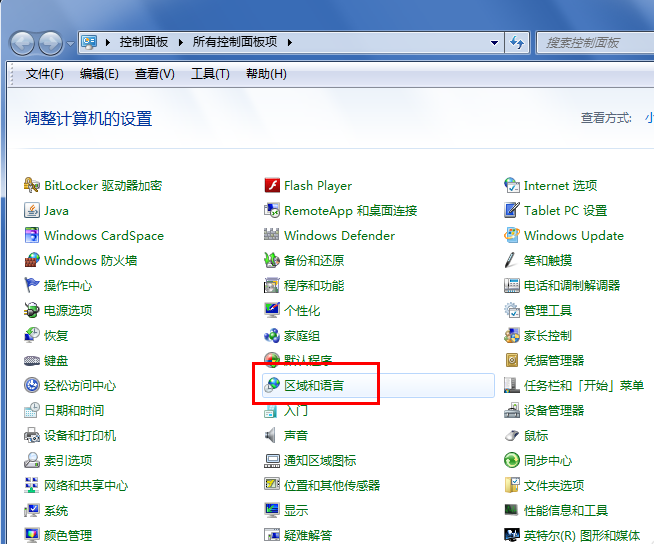Open 位置和其他传感器 link
This screenshot has width=654, height=544.
point(332,486)
